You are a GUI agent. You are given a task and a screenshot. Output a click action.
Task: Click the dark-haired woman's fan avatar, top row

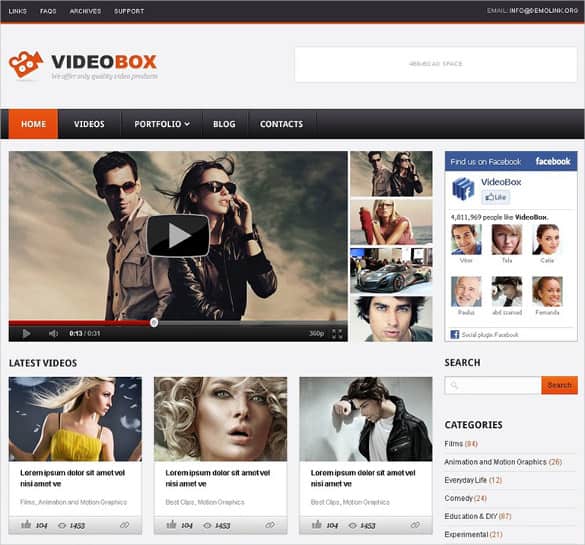[x=547, y=239]
